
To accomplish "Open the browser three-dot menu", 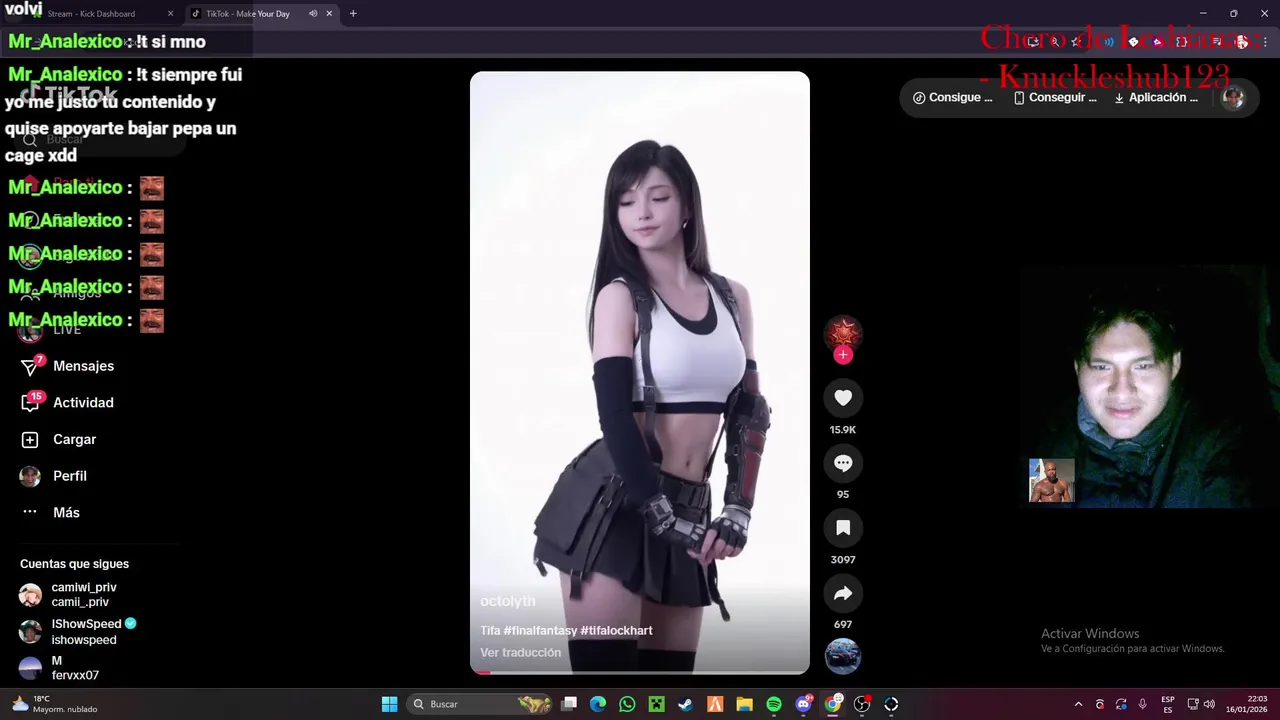I will click(x=1265, y=42).
